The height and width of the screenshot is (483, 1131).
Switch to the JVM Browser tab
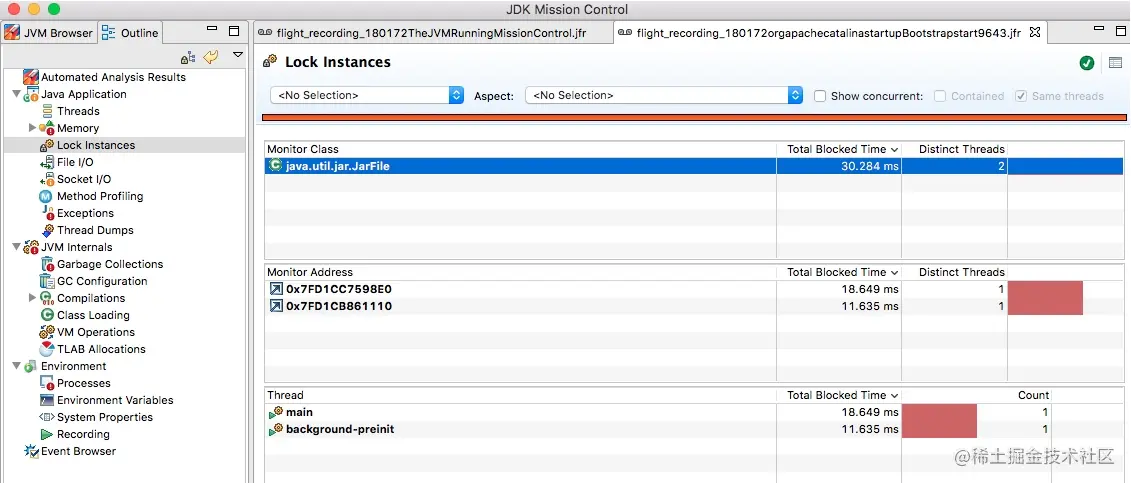coord(48,32)
